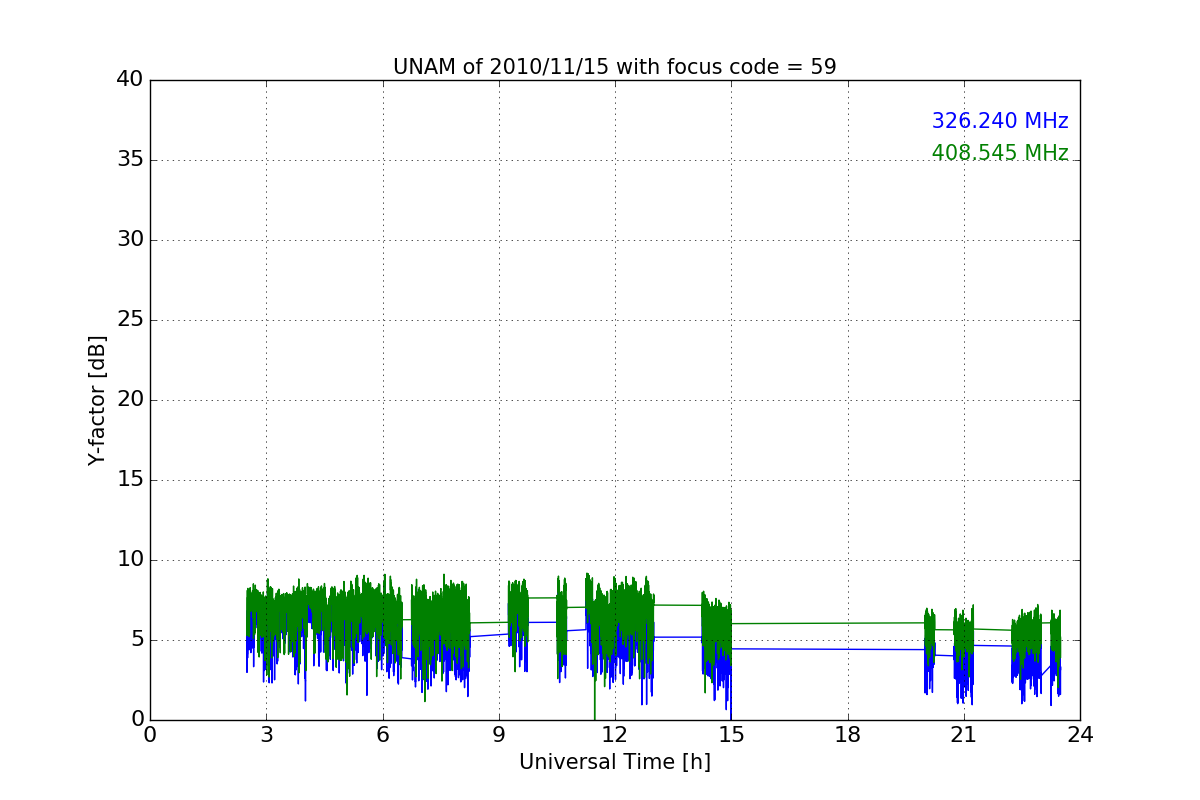
Task: Click x-axis tick label '3'
Action: click(266, 735)
